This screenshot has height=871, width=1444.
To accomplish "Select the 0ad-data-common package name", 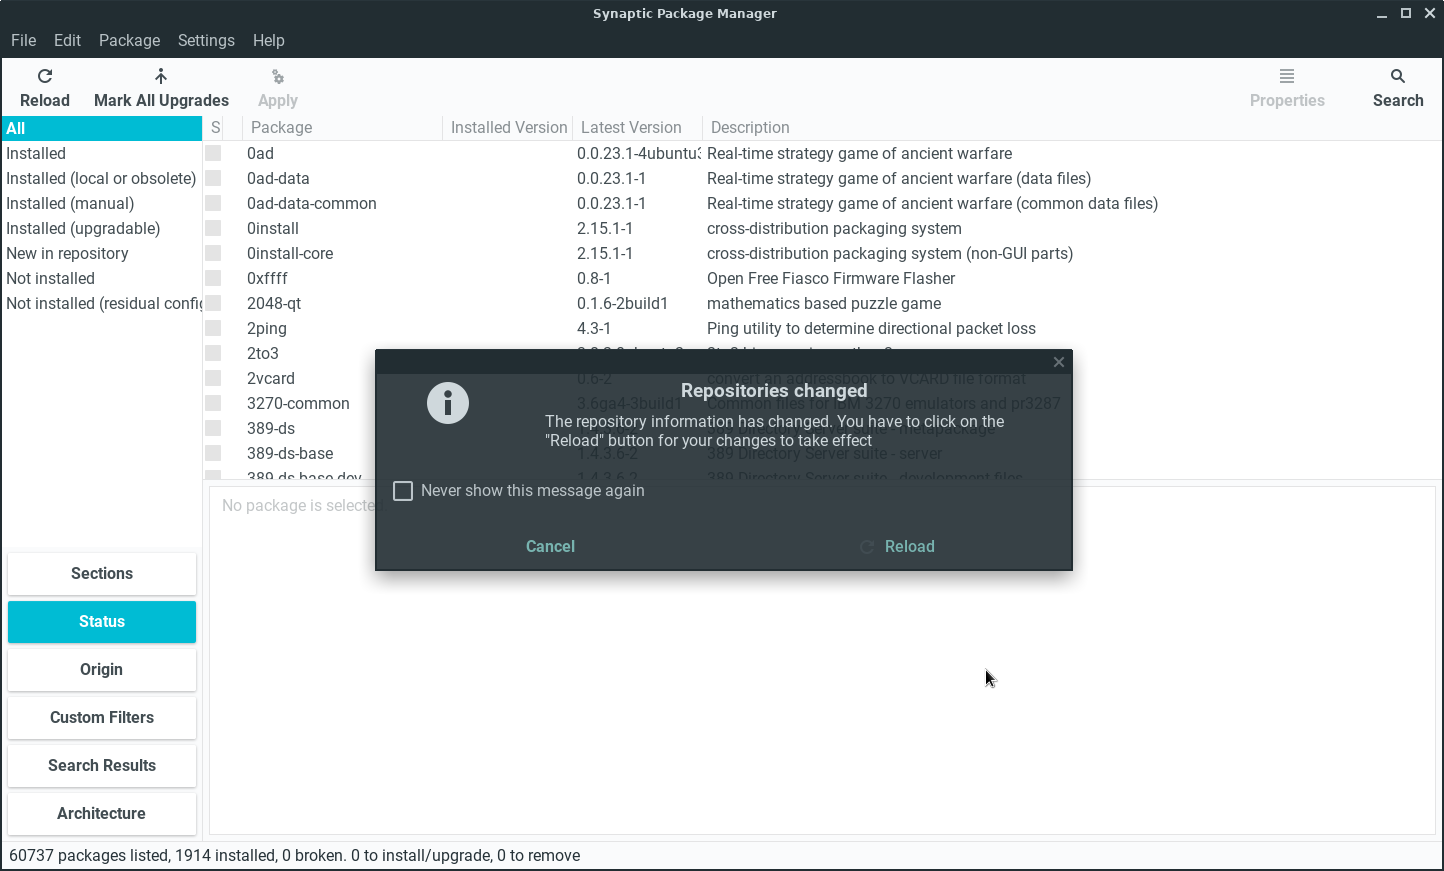I will [312, 203].
